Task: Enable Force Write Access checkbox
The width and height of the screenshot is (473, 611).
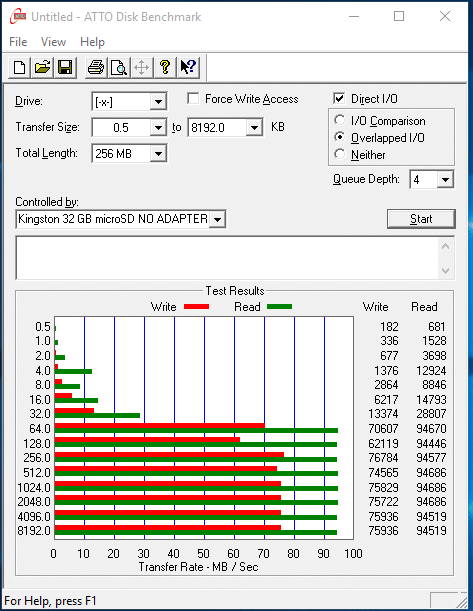Action: click(193, 99)
